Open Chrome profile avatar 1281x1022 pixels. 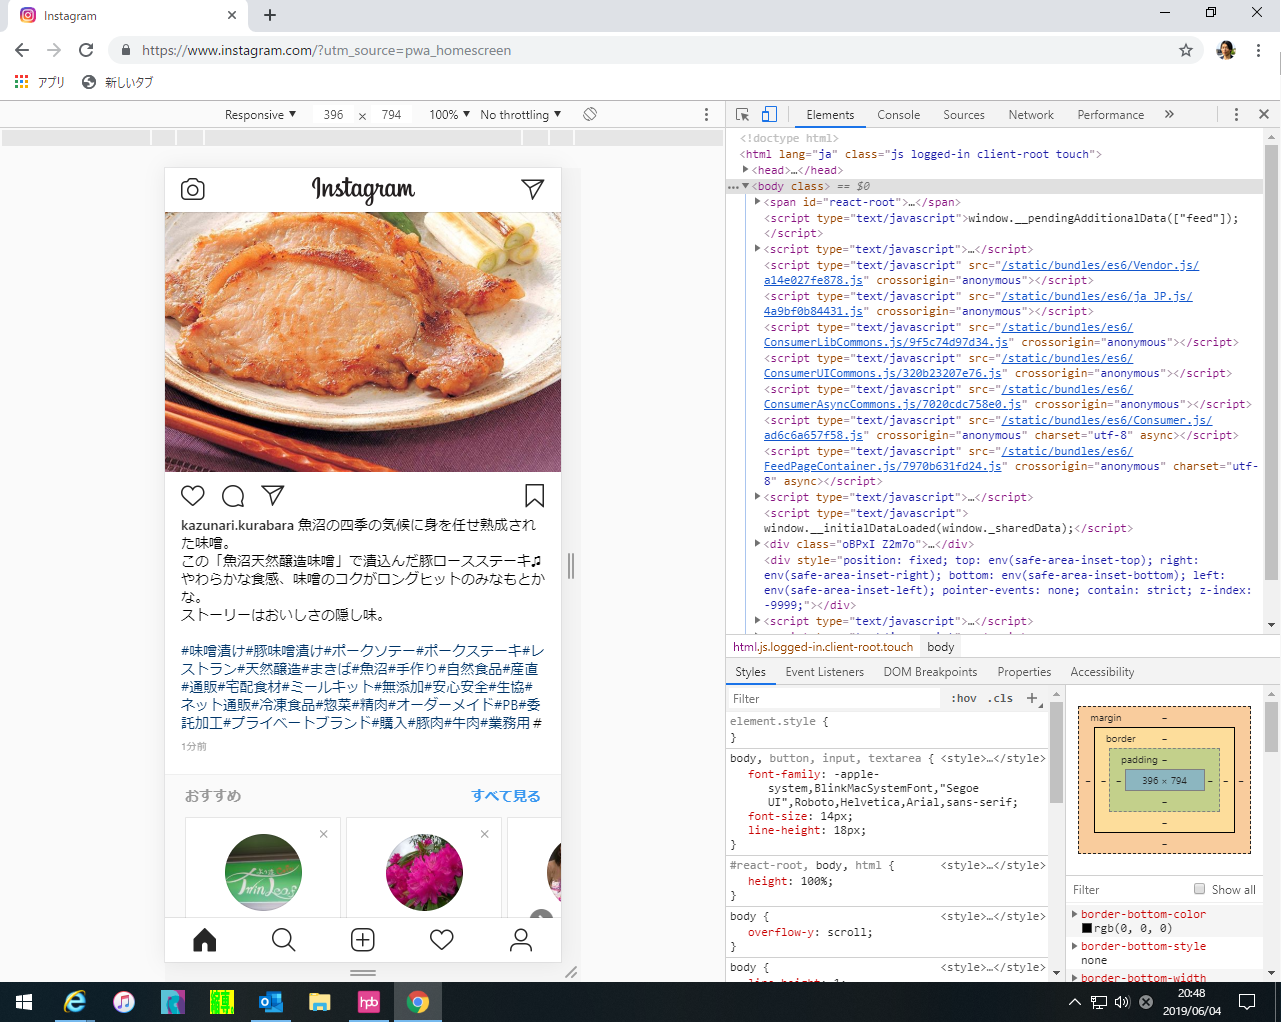[x=1226, y=50]
